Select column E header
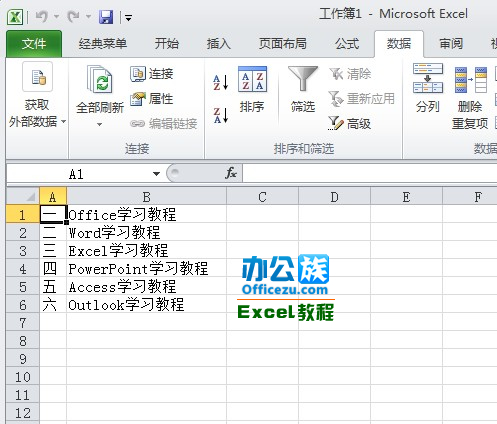 click(x=406, y=197)
